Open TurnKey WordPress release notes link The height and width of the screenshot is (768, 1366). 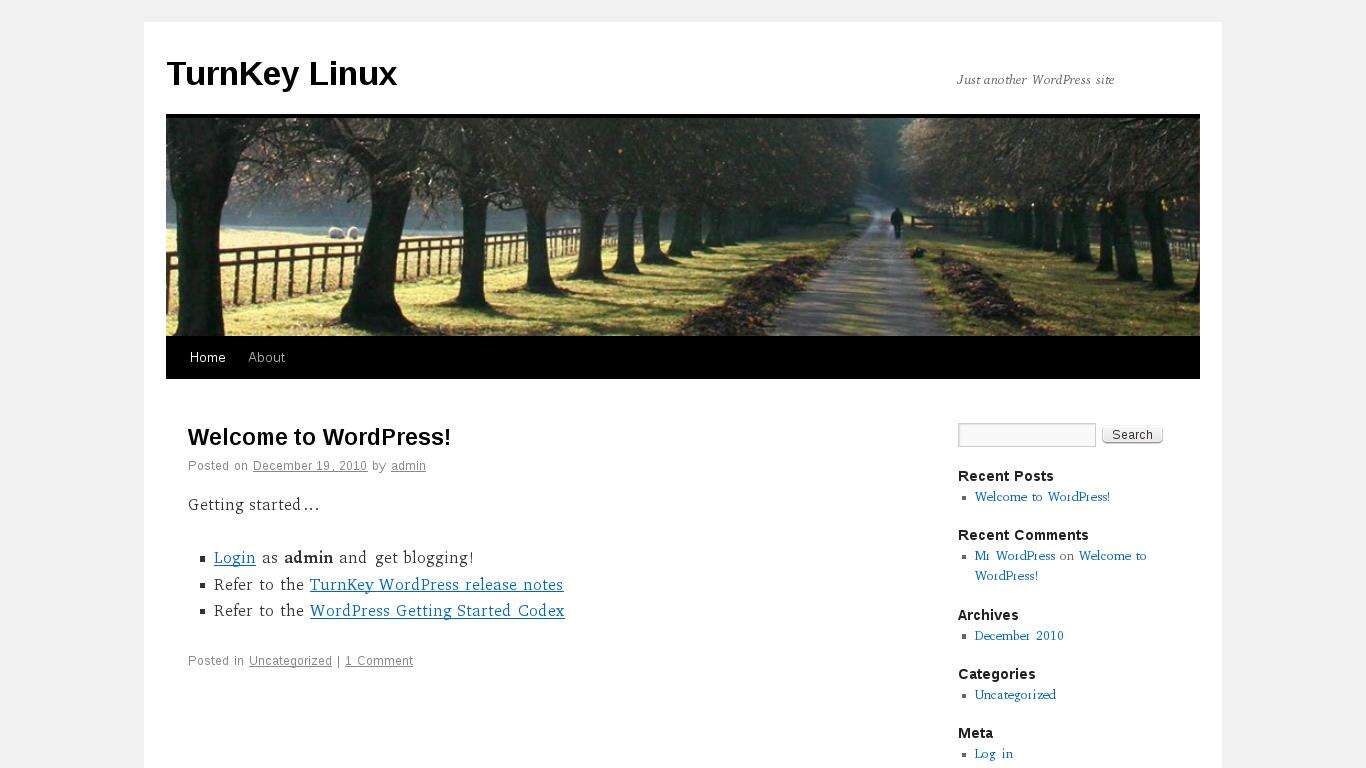tap(436, 585)
